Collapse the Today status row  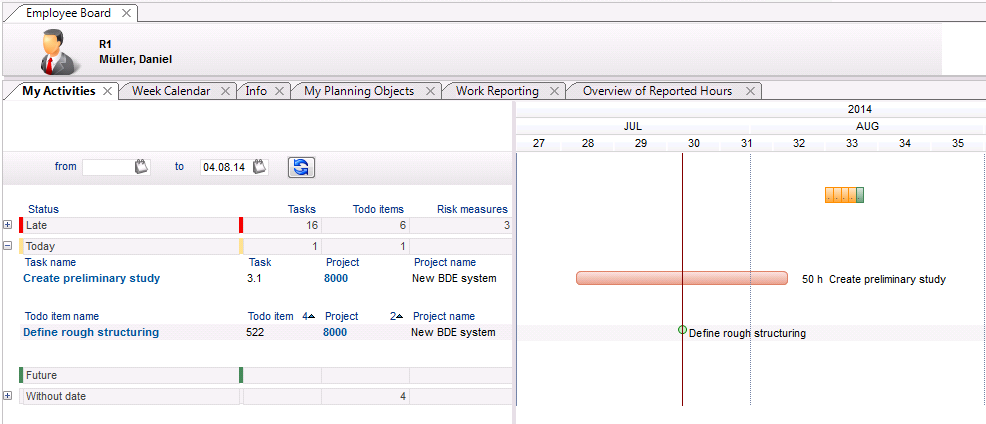(x=8, y=245)
